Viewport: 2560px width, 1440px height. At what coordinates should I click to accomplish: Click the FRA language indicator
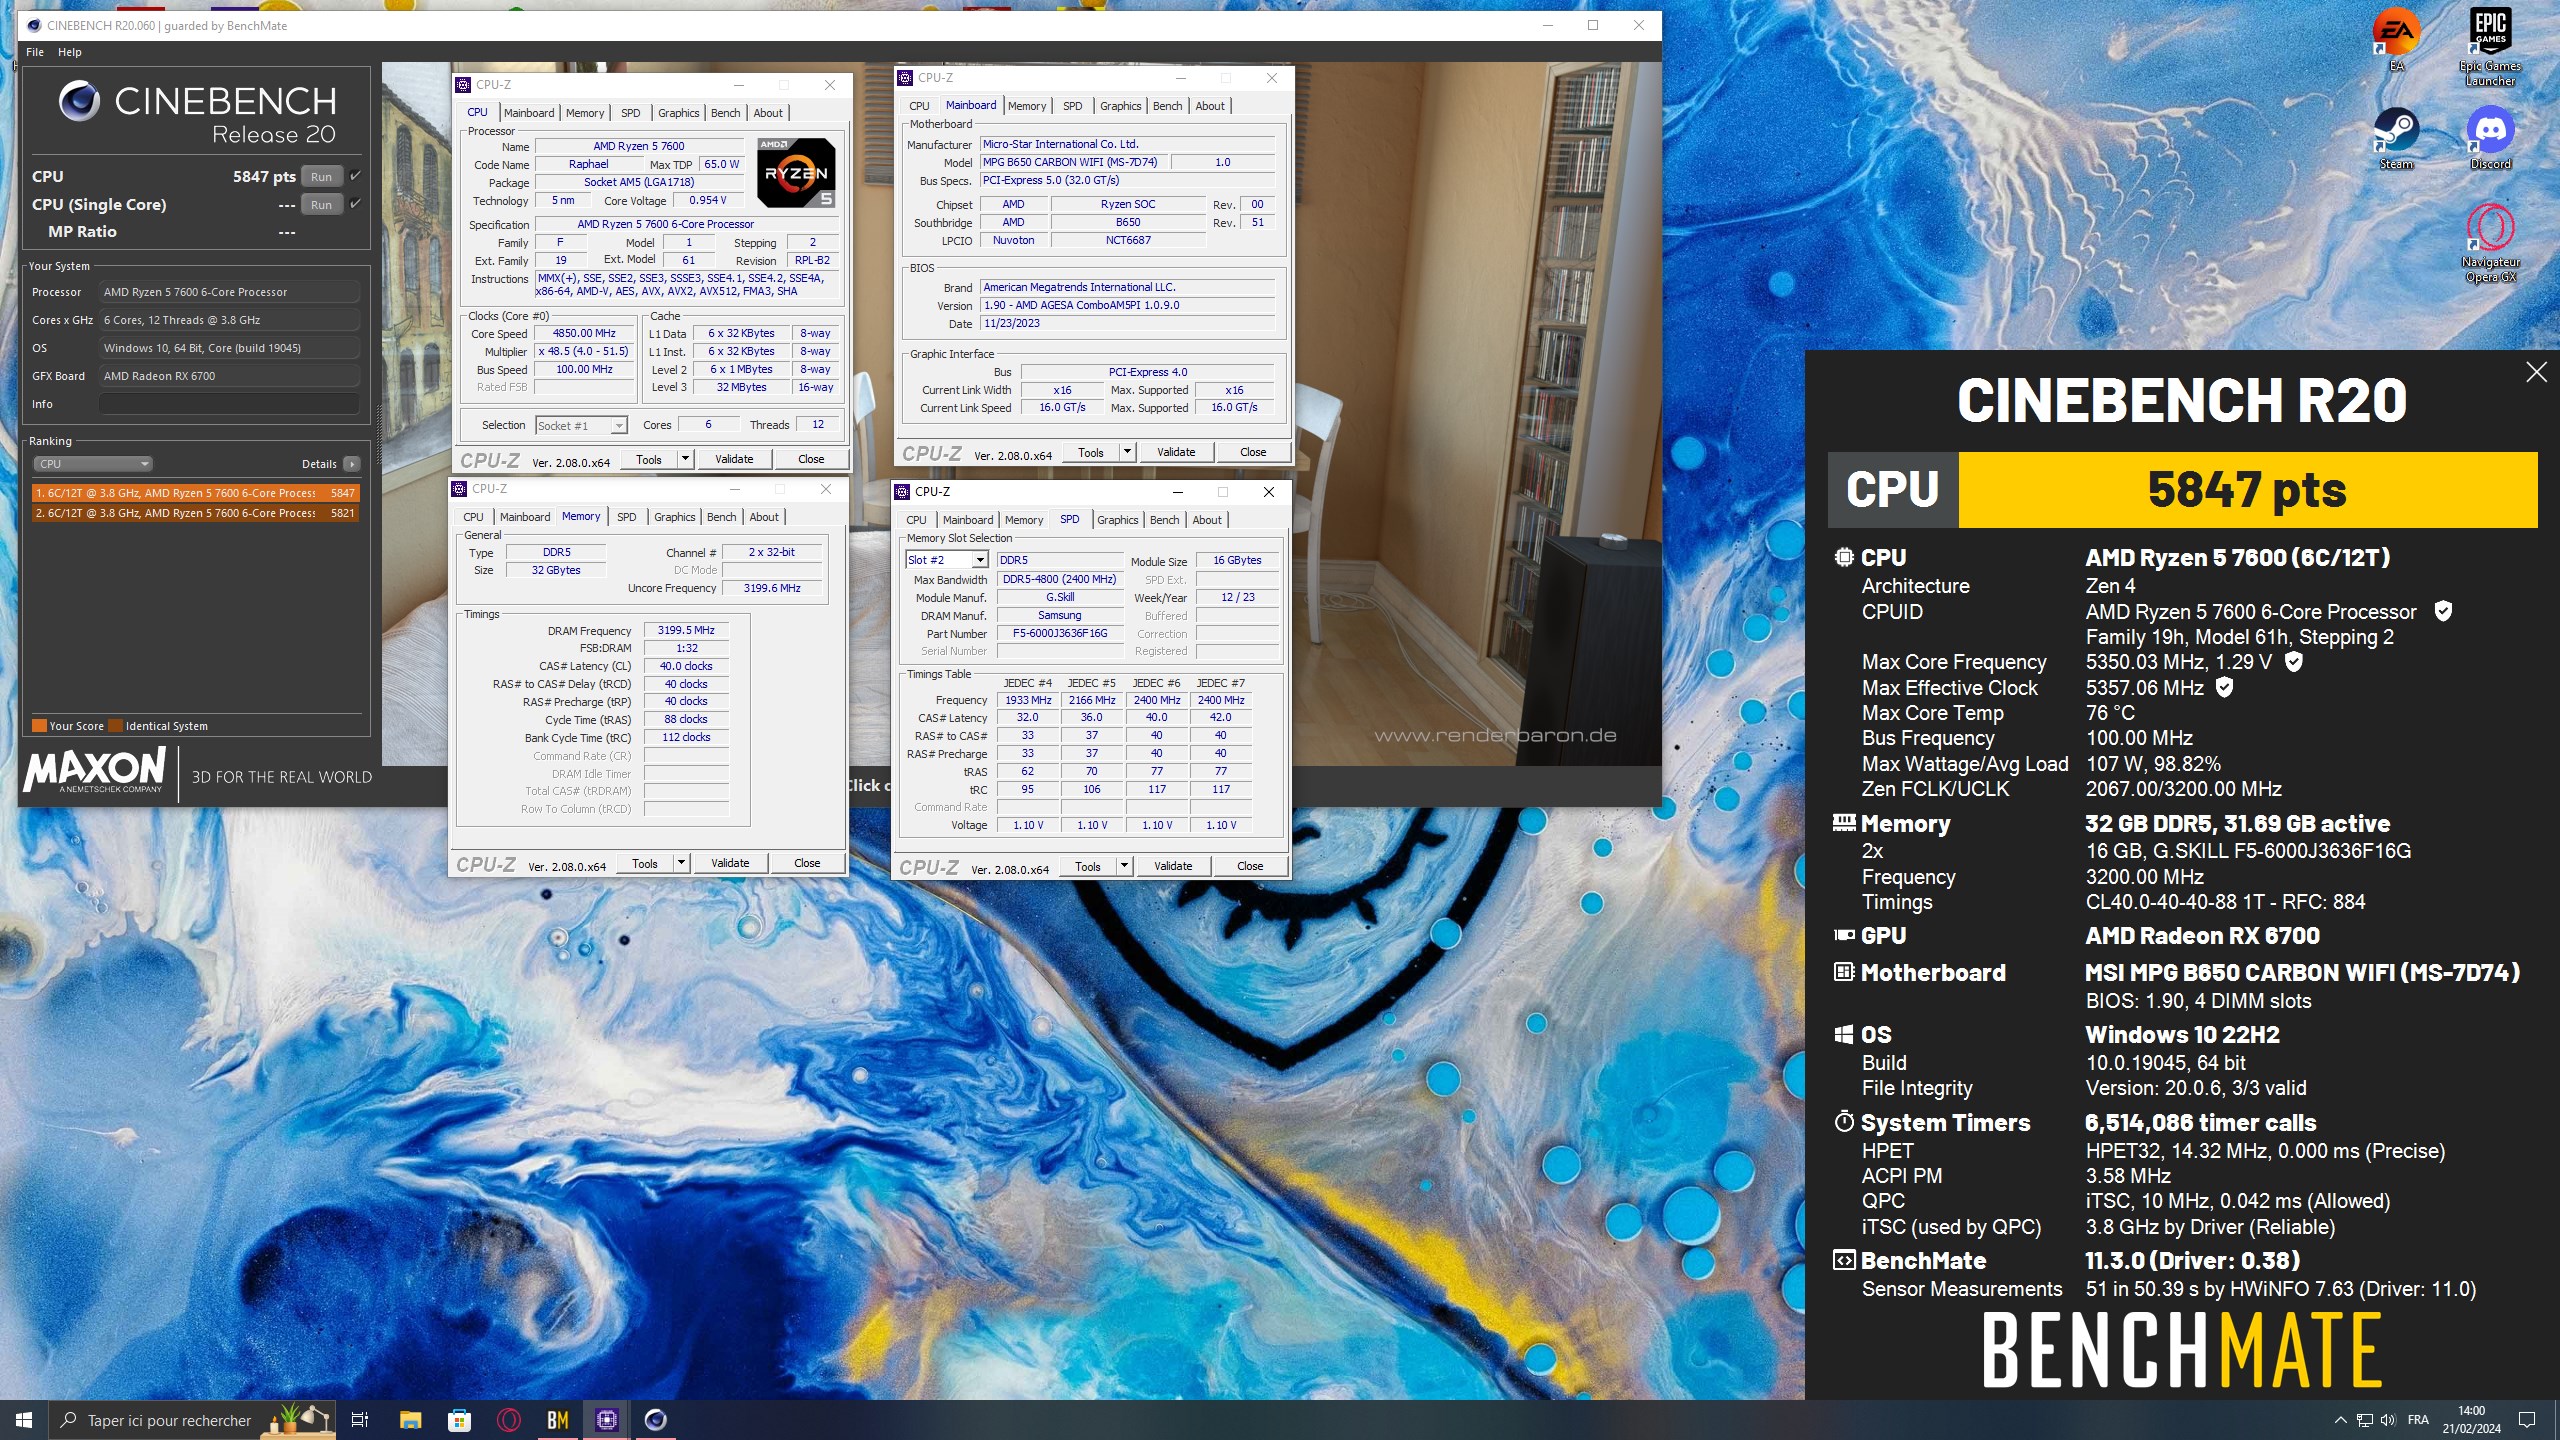(2418, 1420)
